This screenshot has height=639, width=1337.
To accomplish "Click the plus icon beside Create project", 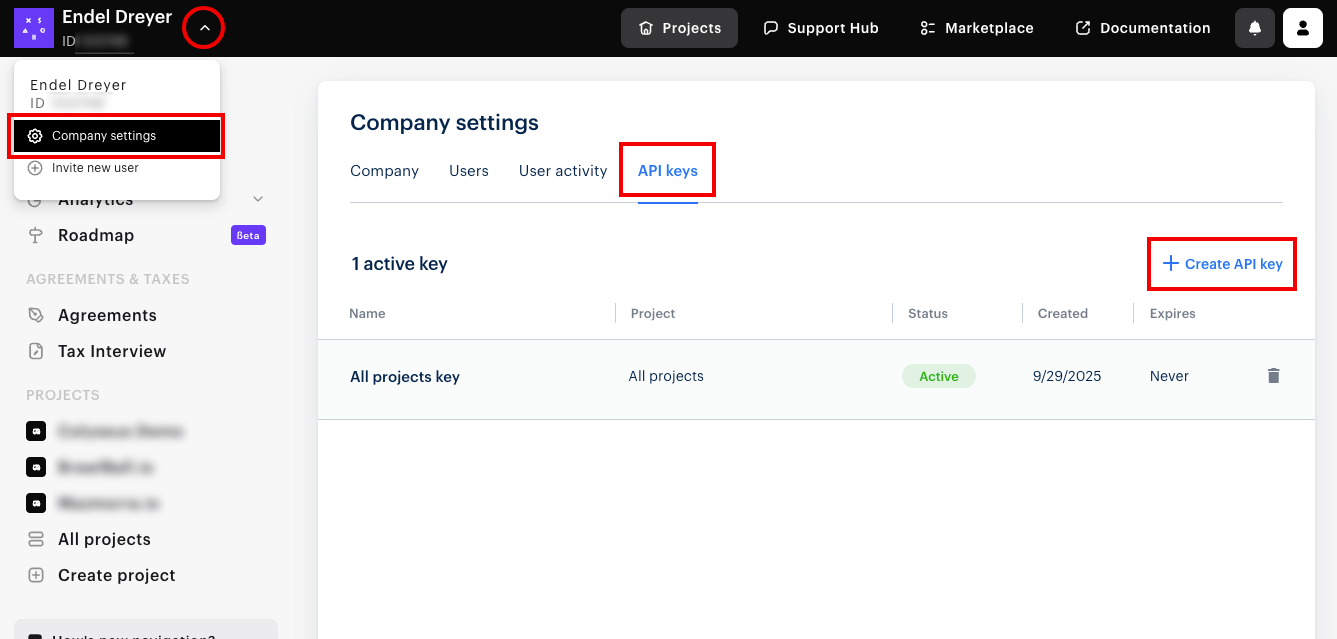I will coord(36,575).
